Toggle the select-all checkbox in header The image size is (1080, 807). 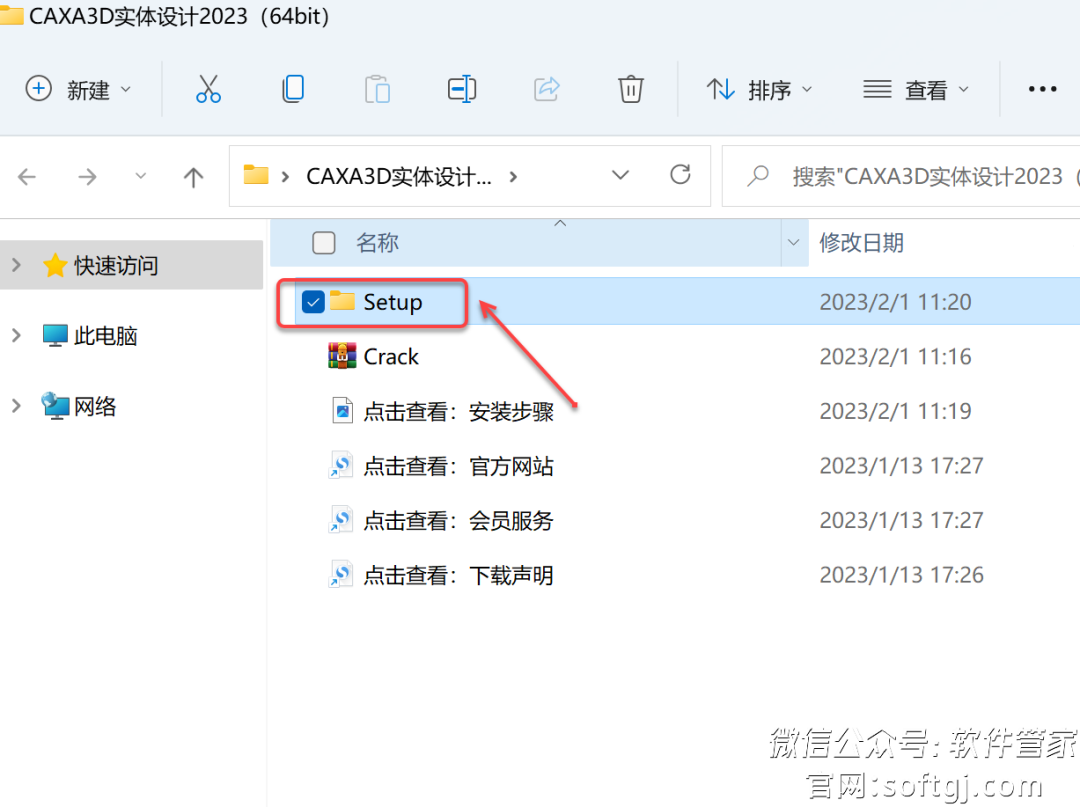[324, 242]
